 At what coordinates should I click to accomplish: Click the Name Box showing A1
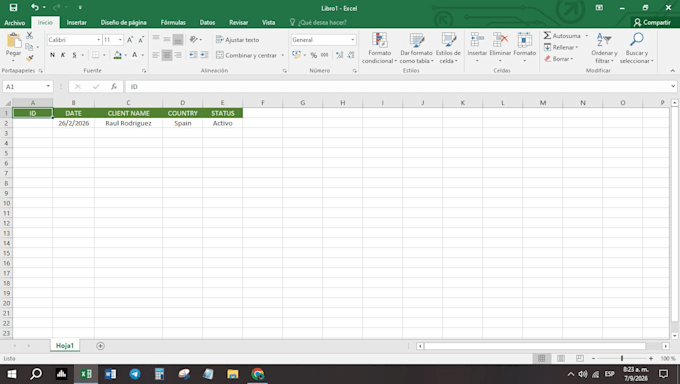[x=27, y=87]
